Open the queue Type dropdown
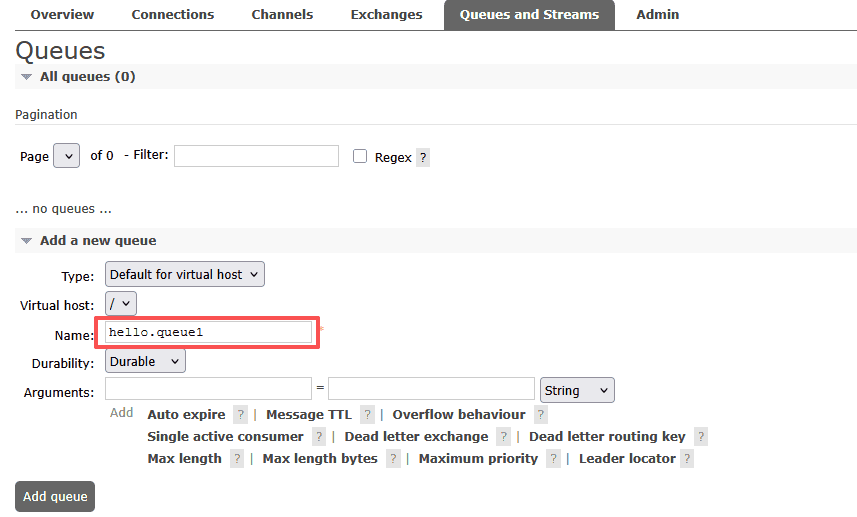857x517 pixels. [184, 274]
